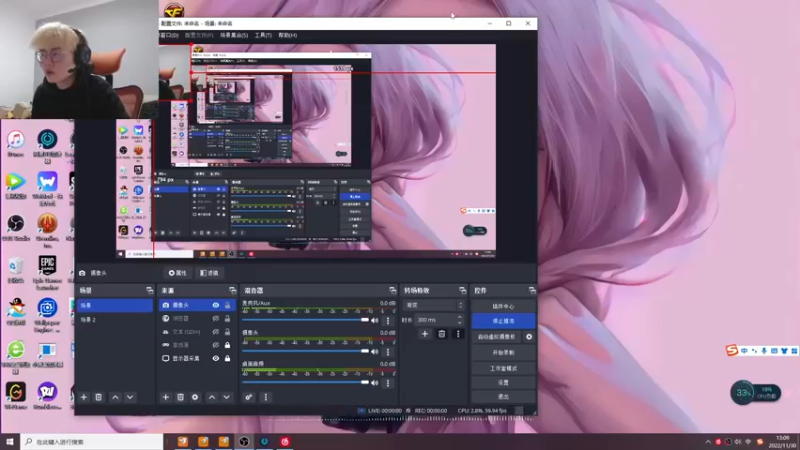The height and width of the screenshot is (450, 800).
Task: Open the 设置 settings button
Action: click(x=503, y=382)
